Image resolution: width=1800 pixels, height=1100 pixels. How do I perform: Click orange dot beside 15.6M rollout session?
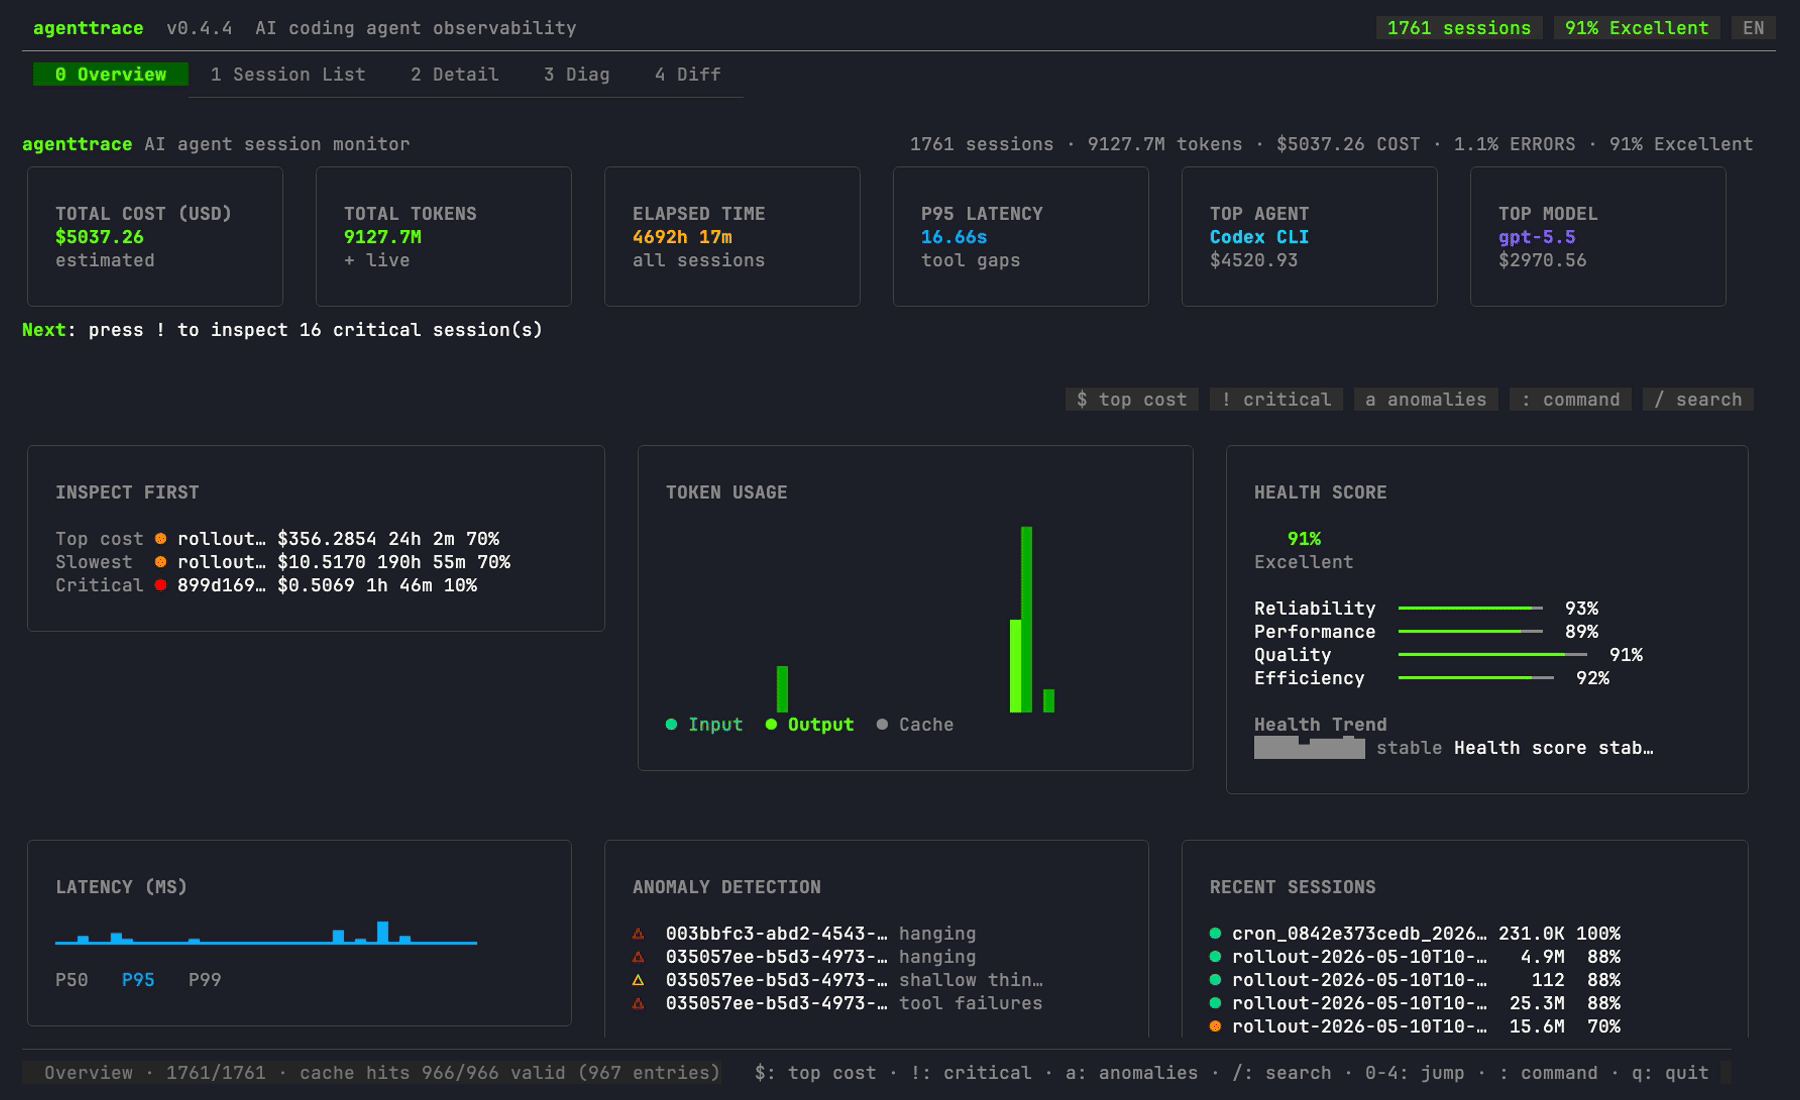tap(1215, 1026)
